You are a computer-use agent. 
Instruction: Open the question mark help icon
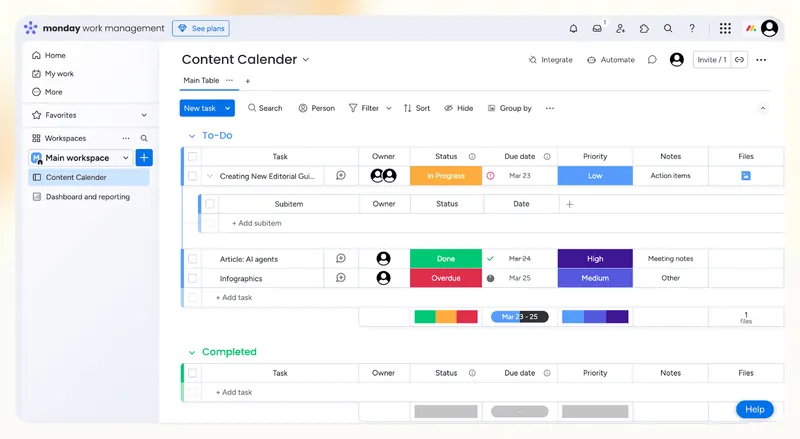click(692, 29)
